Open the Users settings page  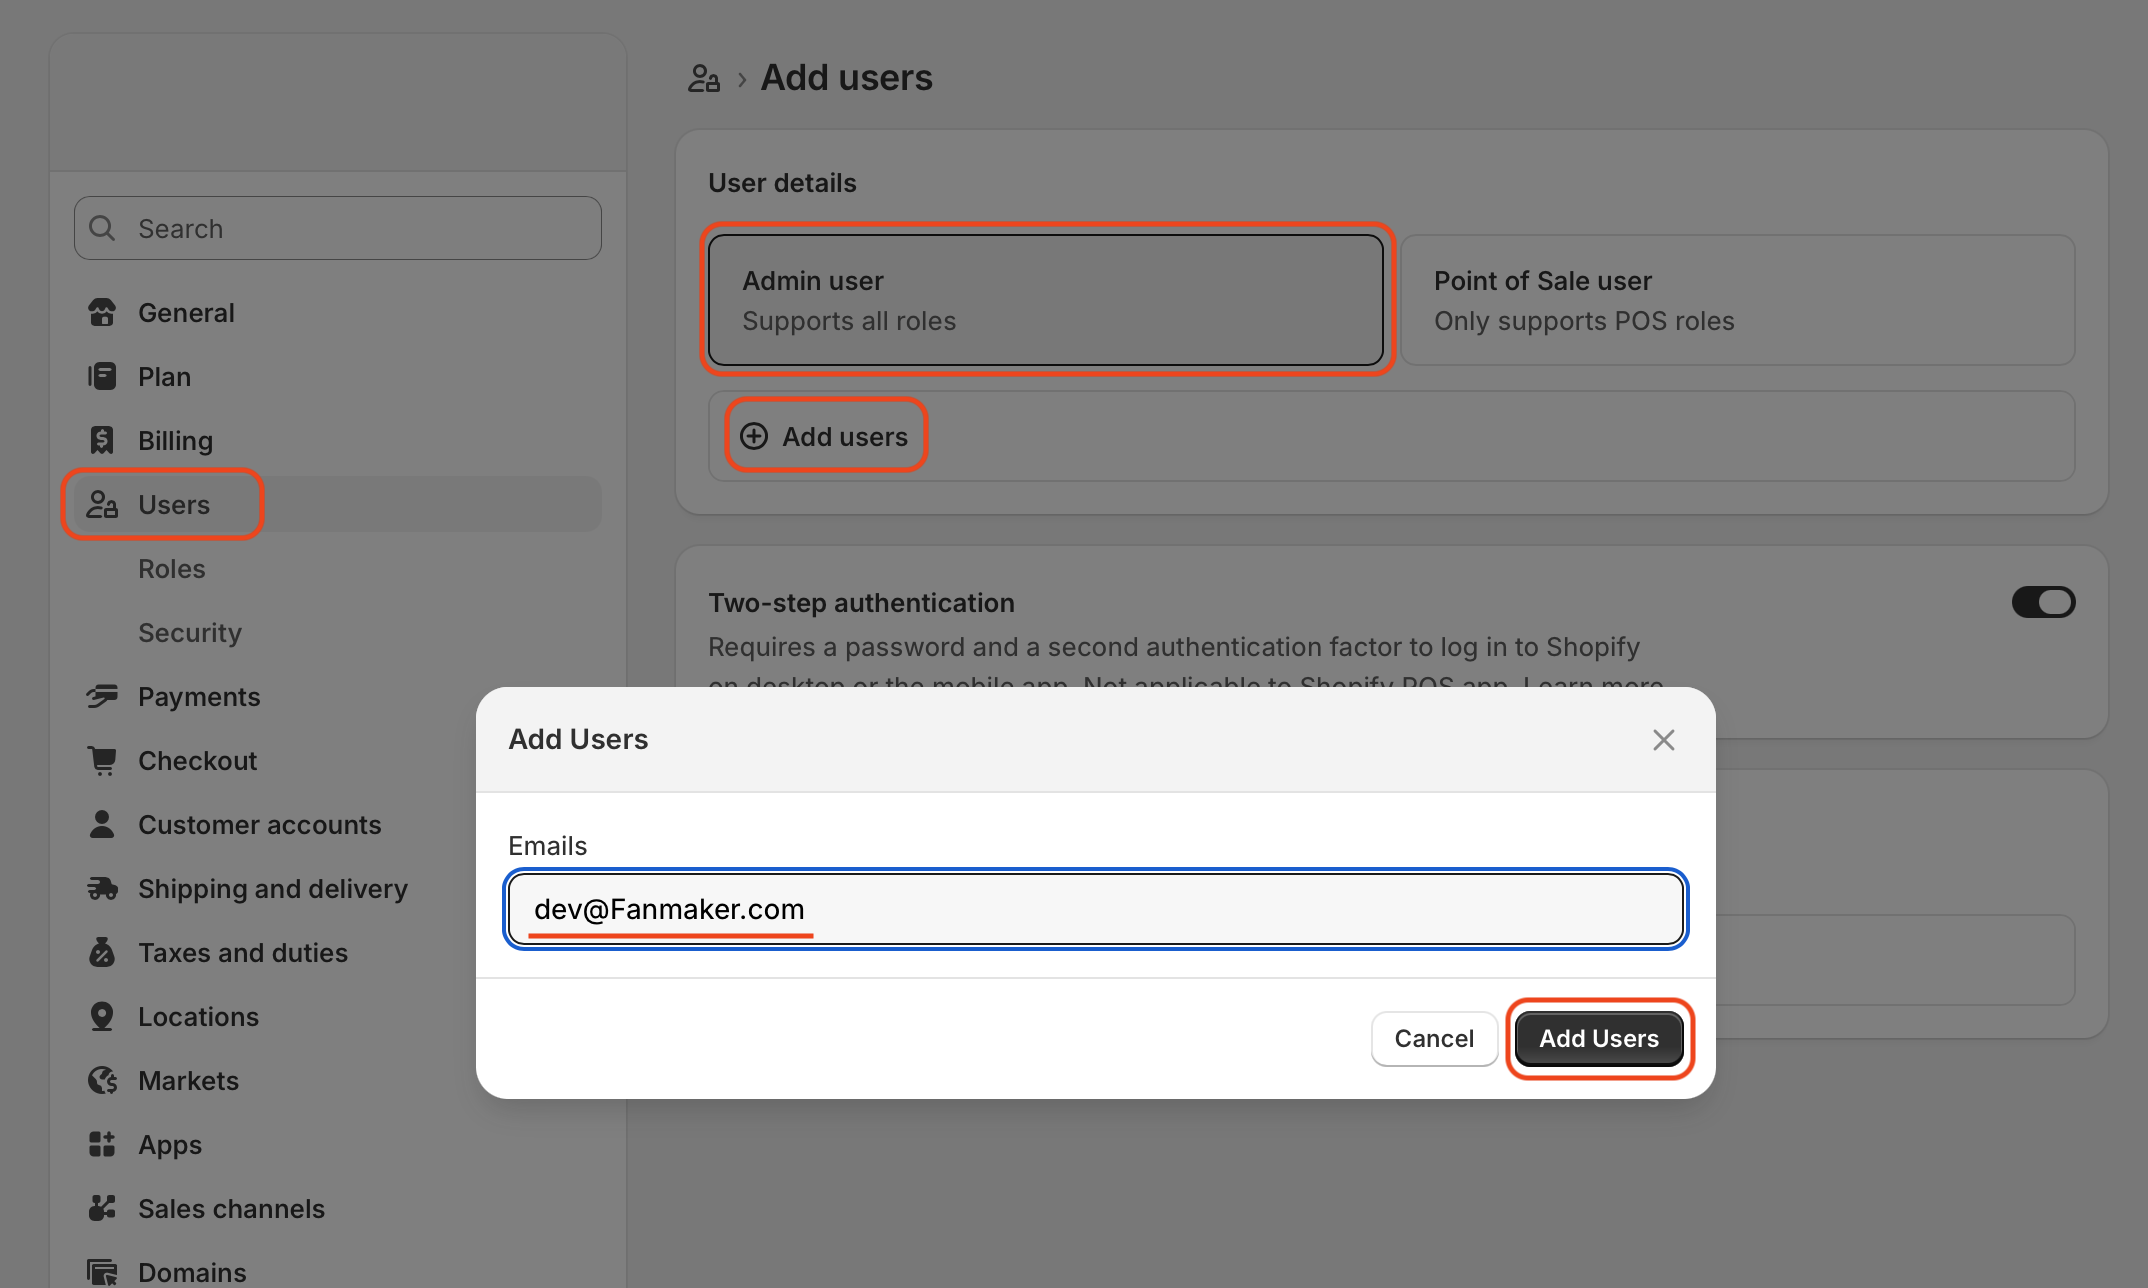point(174,505)
